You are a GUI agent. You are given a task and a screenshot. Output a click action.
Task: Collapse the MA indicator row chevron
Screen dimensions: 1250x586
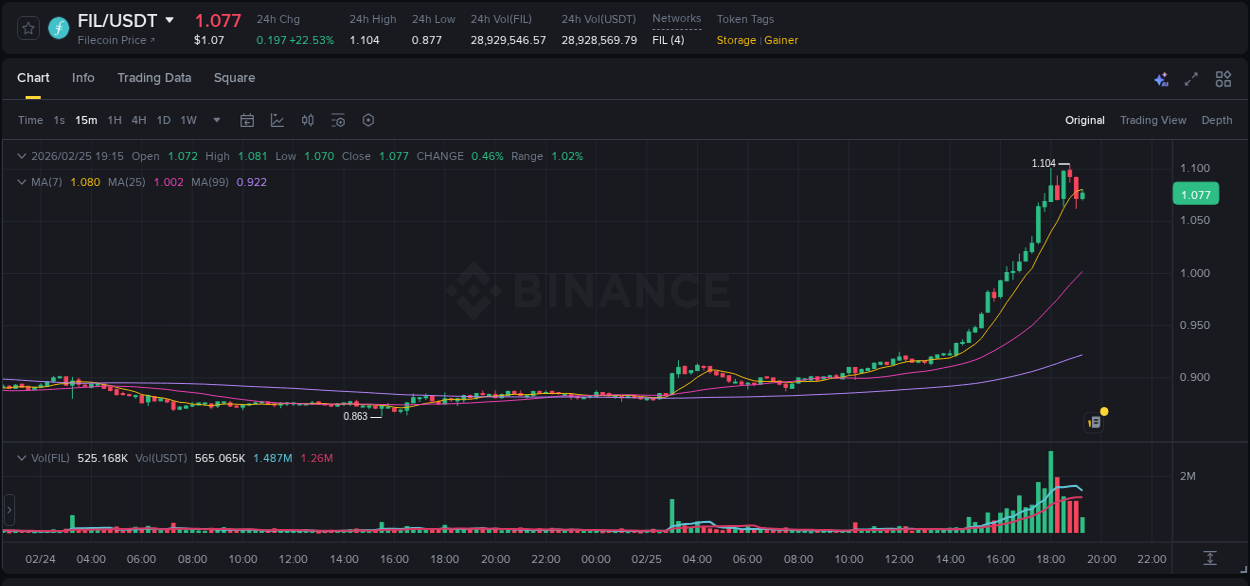(x=21, y=182)
